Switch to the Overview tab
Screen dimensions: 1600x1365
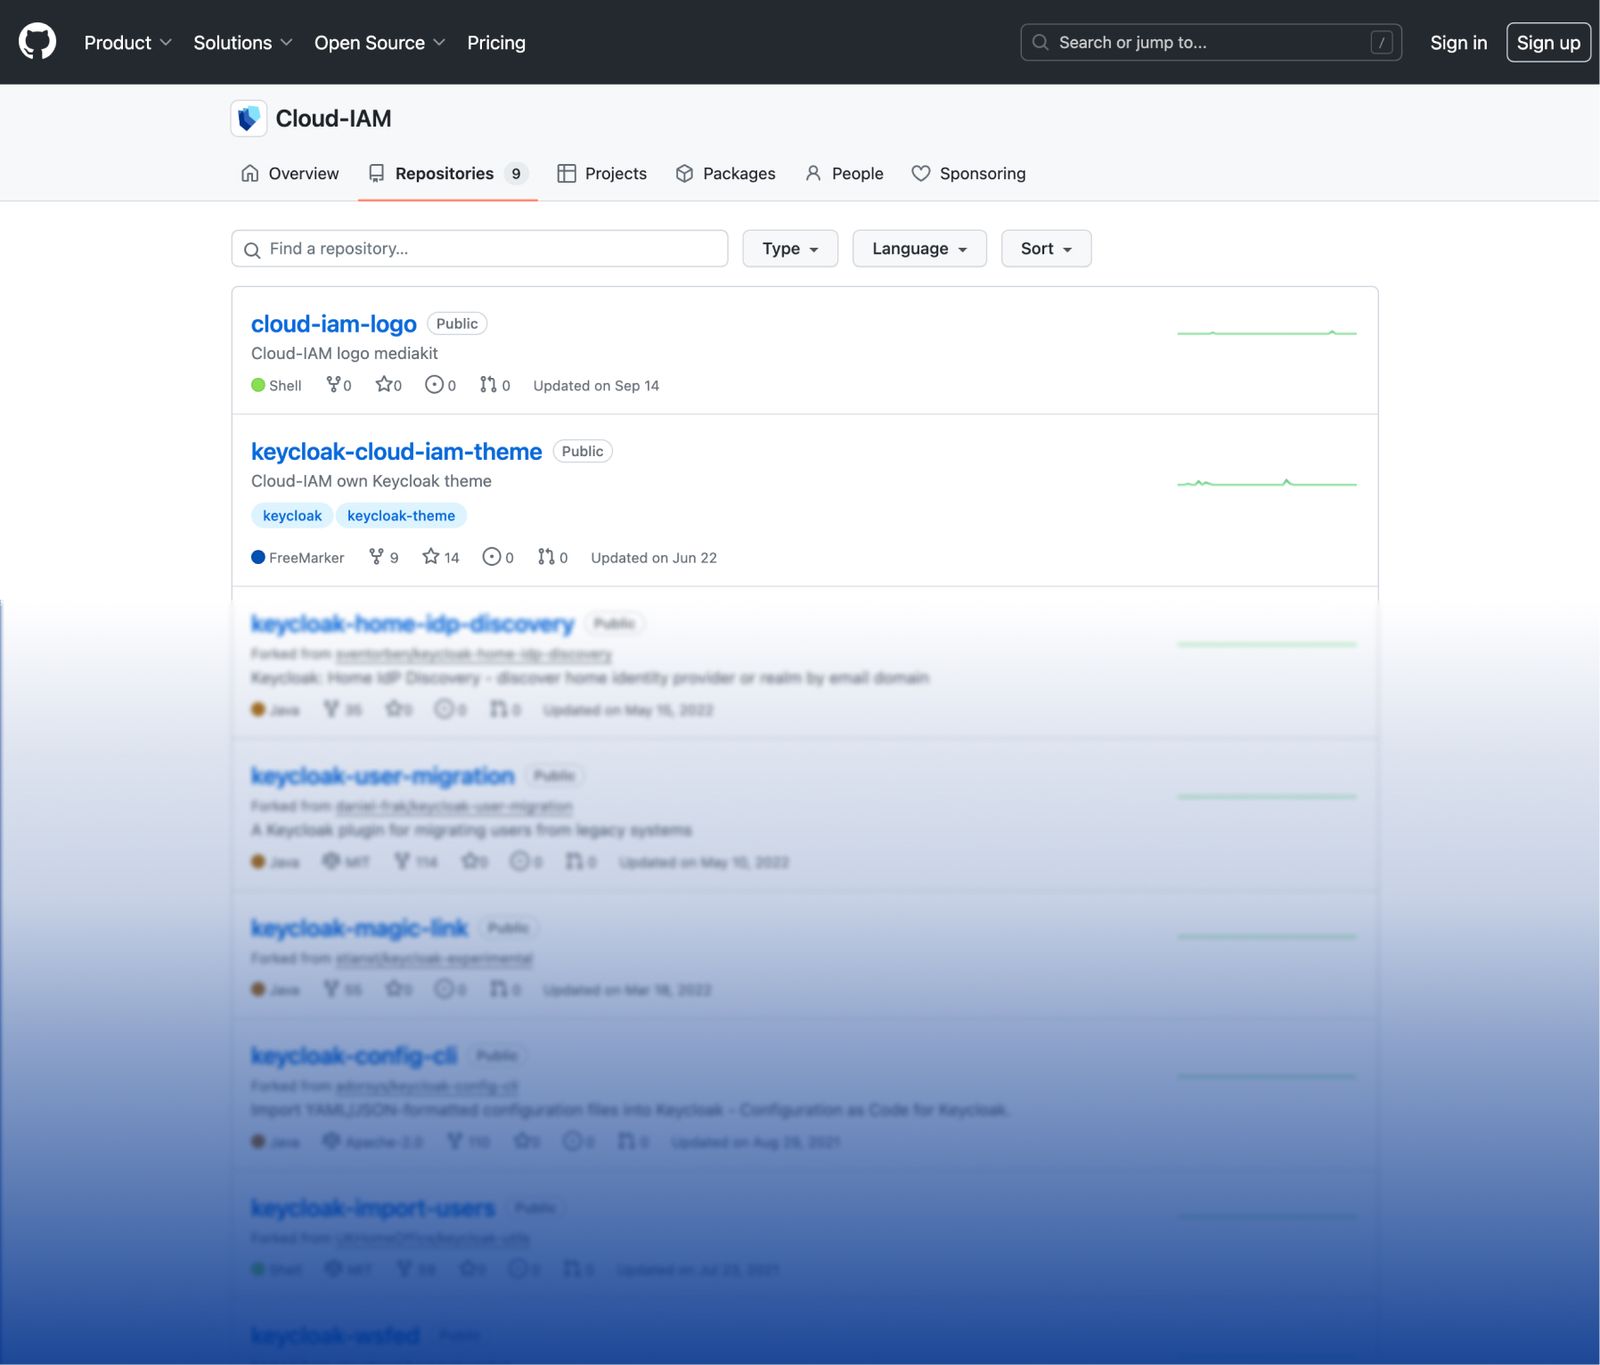[x=289, y=173]
